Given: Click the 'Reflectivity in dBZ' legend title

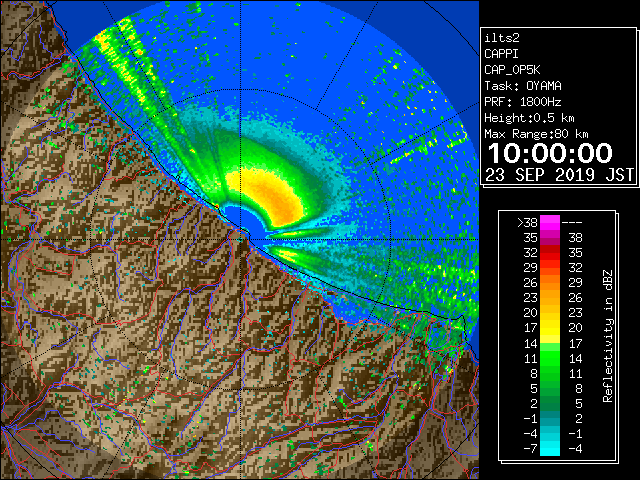Looking at the screenshot, I should point(608,336).
